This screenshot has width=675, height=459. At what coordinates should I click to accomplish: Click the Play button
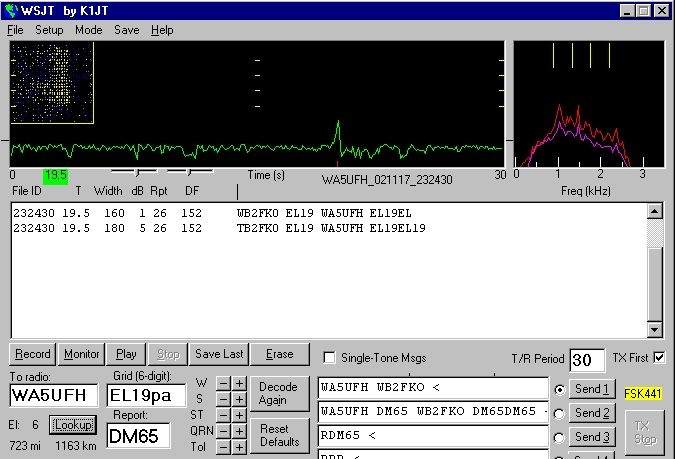click(x=126, y=354)
